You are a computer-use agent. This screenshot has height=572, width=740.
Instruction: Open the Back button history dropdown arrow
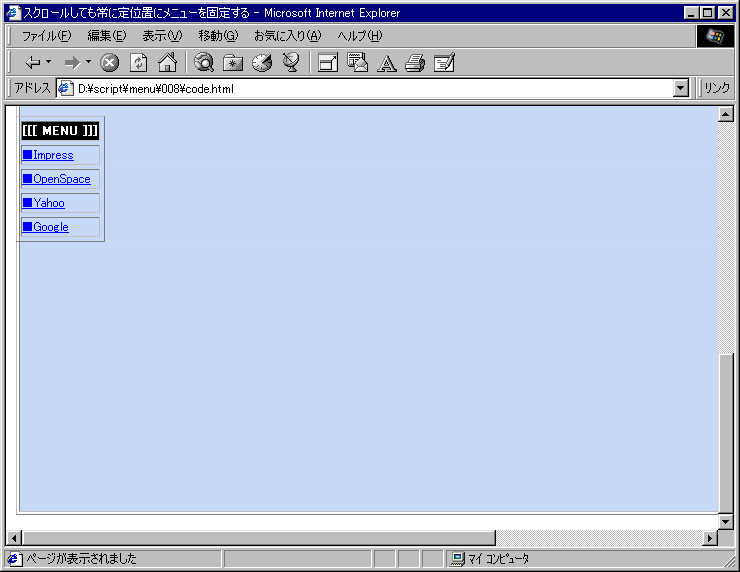point(49,63)
